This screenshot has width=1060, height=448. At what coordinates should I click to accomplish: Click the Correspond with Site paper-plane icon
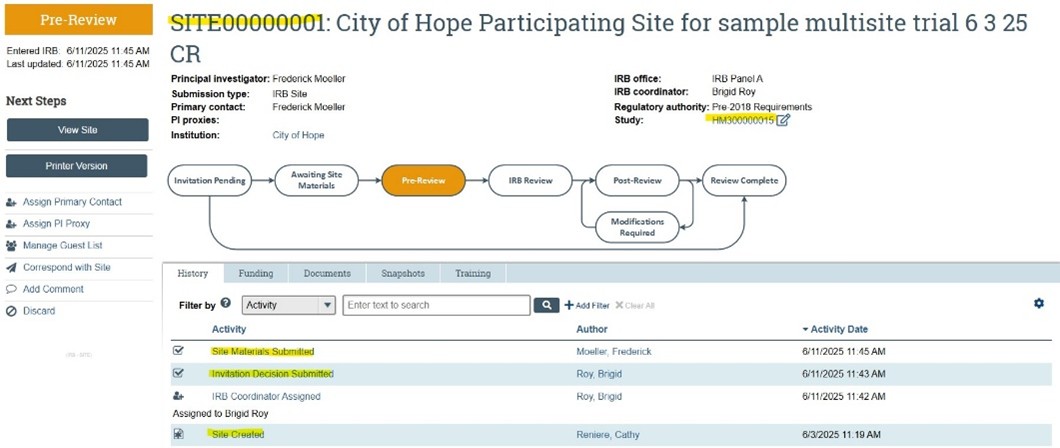(x=12, y=268)
